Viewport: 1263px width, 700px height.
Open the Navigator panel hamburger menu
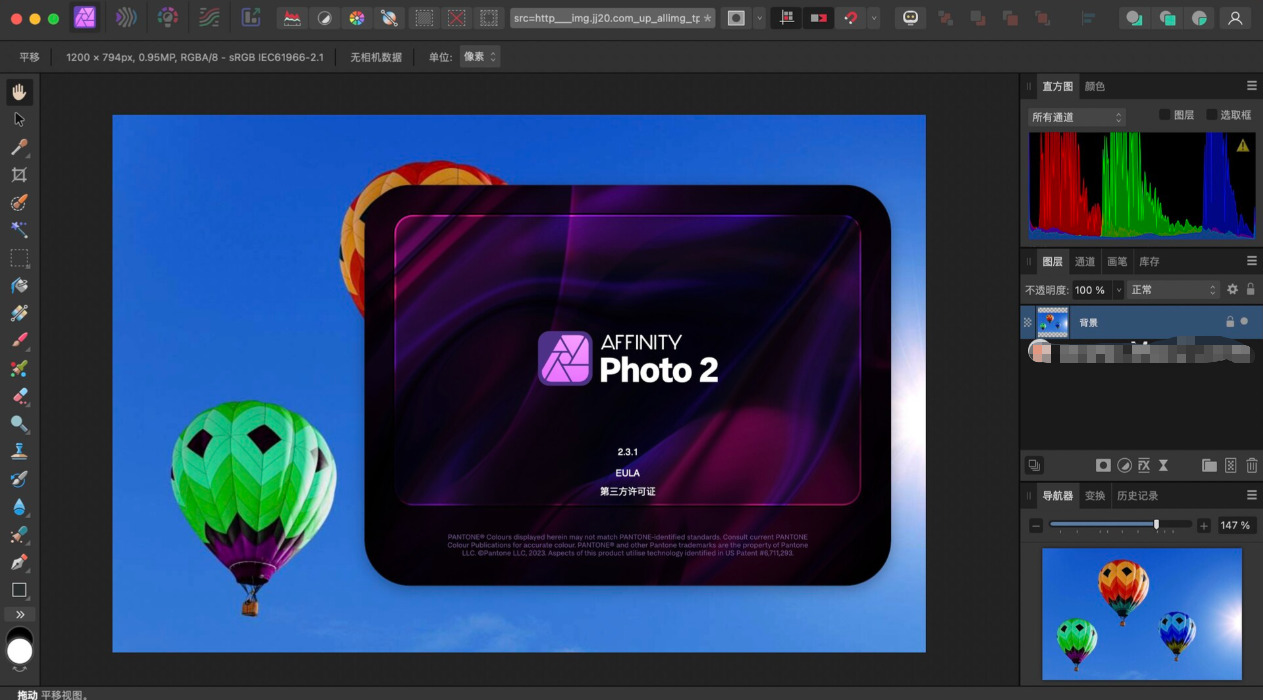1251,495
